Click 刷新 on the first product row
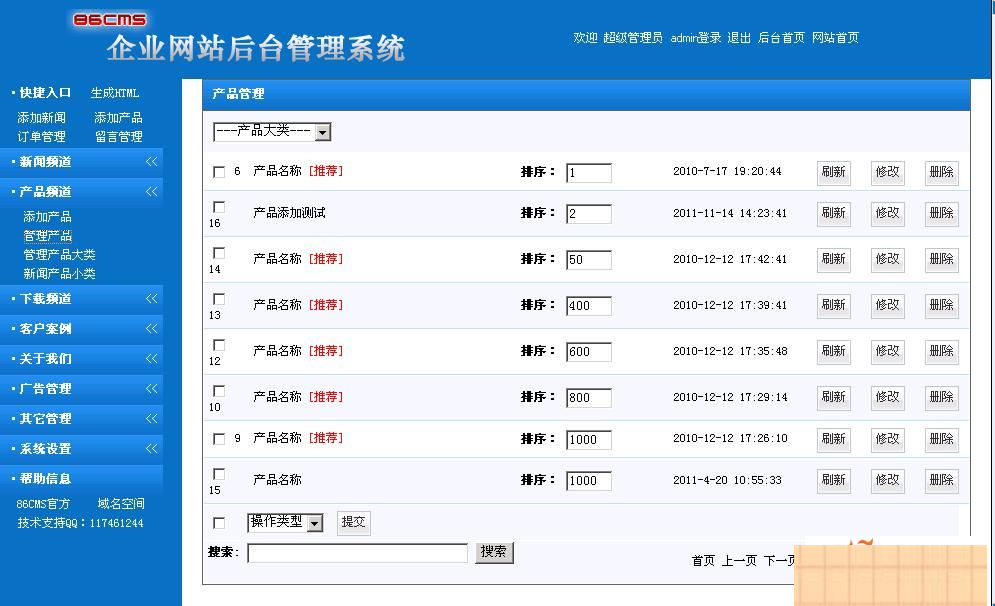This screenshot has height=606, width=995. click(x=833, y=172)
